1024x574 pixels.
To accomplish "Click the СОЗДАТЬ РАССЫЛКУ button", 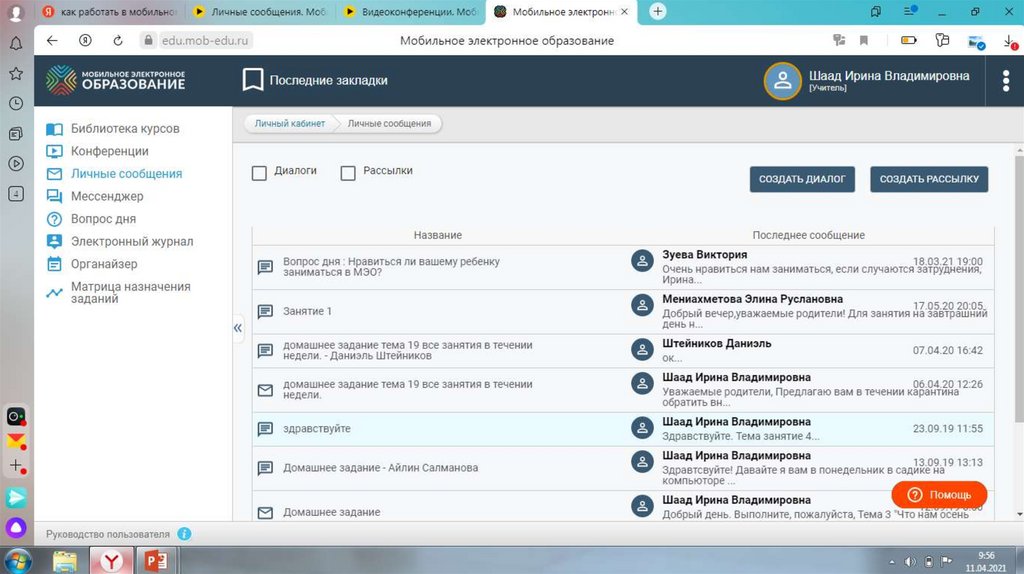I will pyautogui.click(x=929, y=179).
